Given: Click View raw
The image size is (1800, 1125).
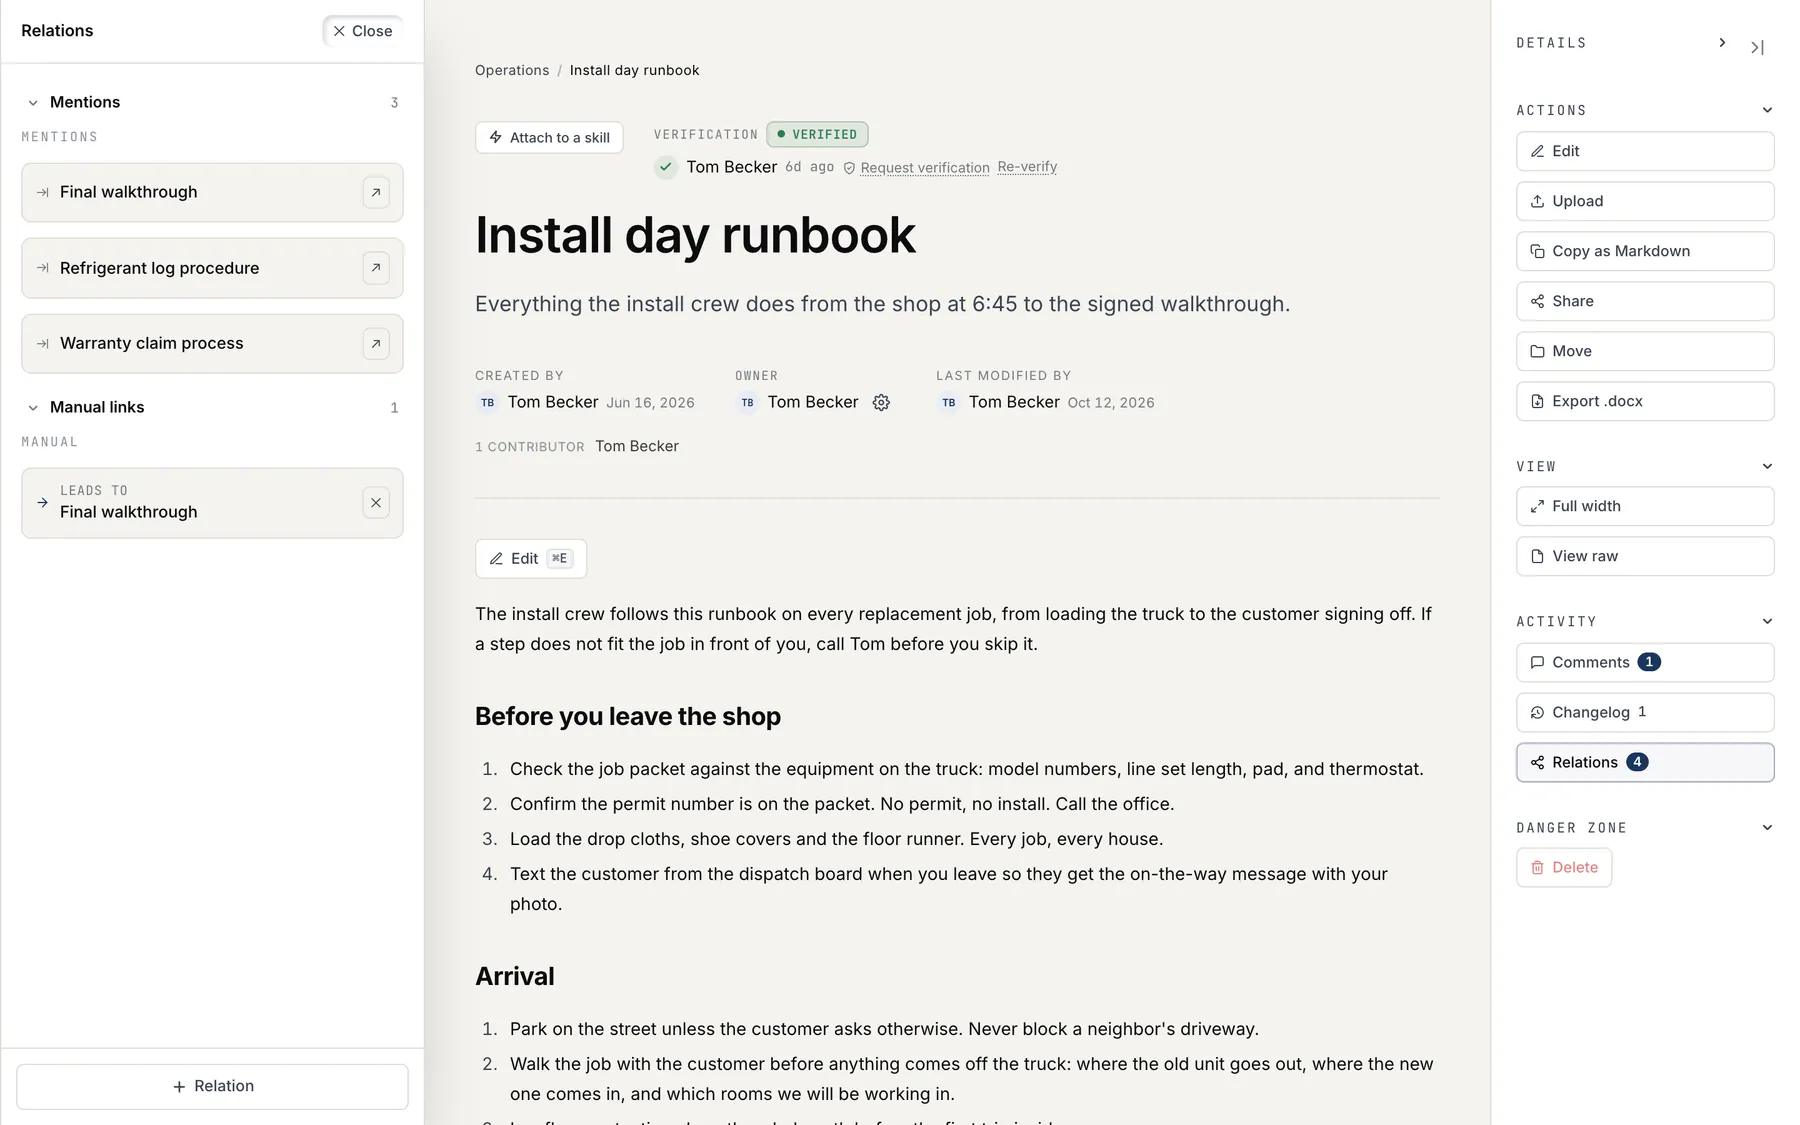Looking at the screenshot, I should (1645, 556).
